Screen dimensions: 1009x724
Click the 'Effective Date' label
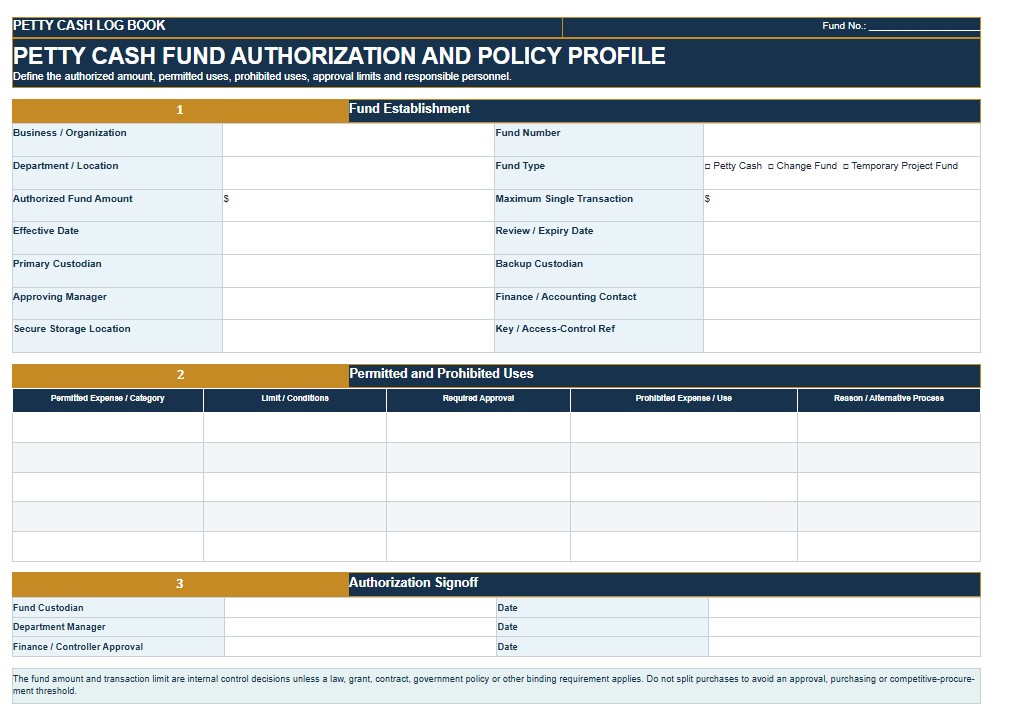(x=46, y=231)
